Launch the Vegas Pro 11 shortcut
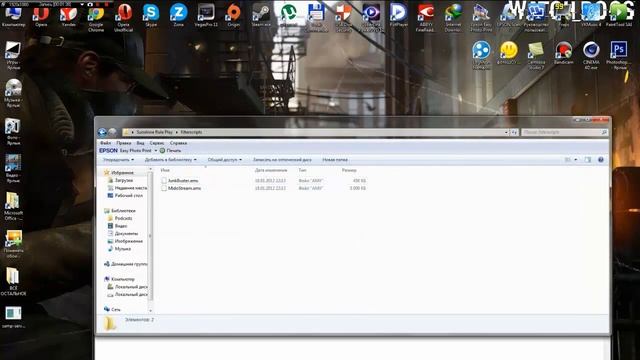 coord(206,16)
